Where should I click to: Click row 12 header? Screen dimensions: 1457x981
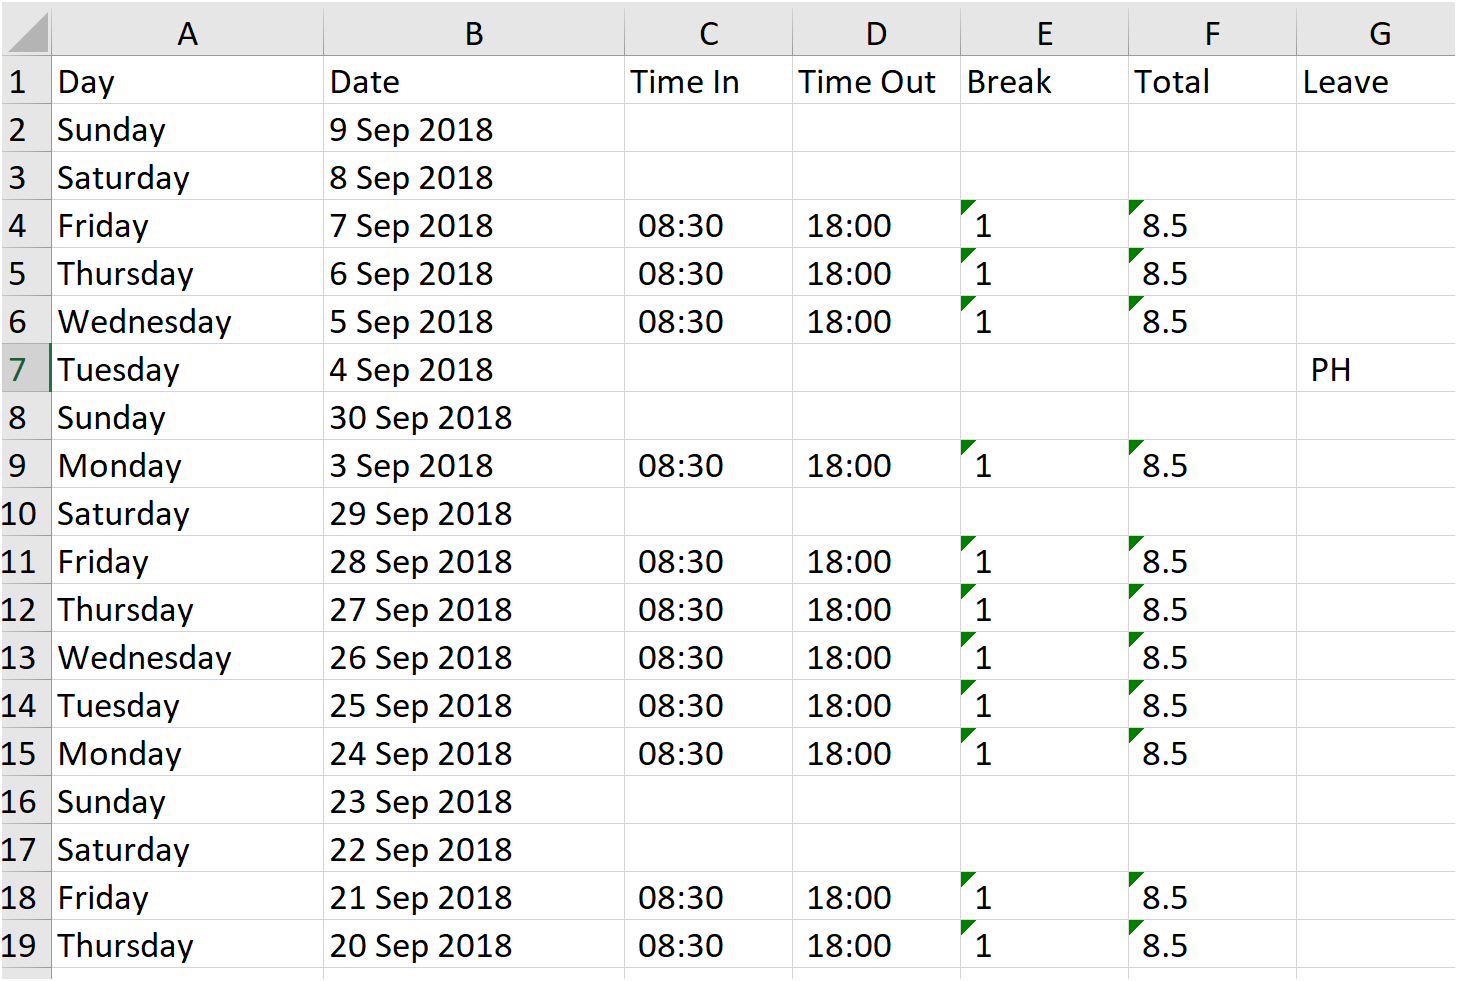point(19,610)
